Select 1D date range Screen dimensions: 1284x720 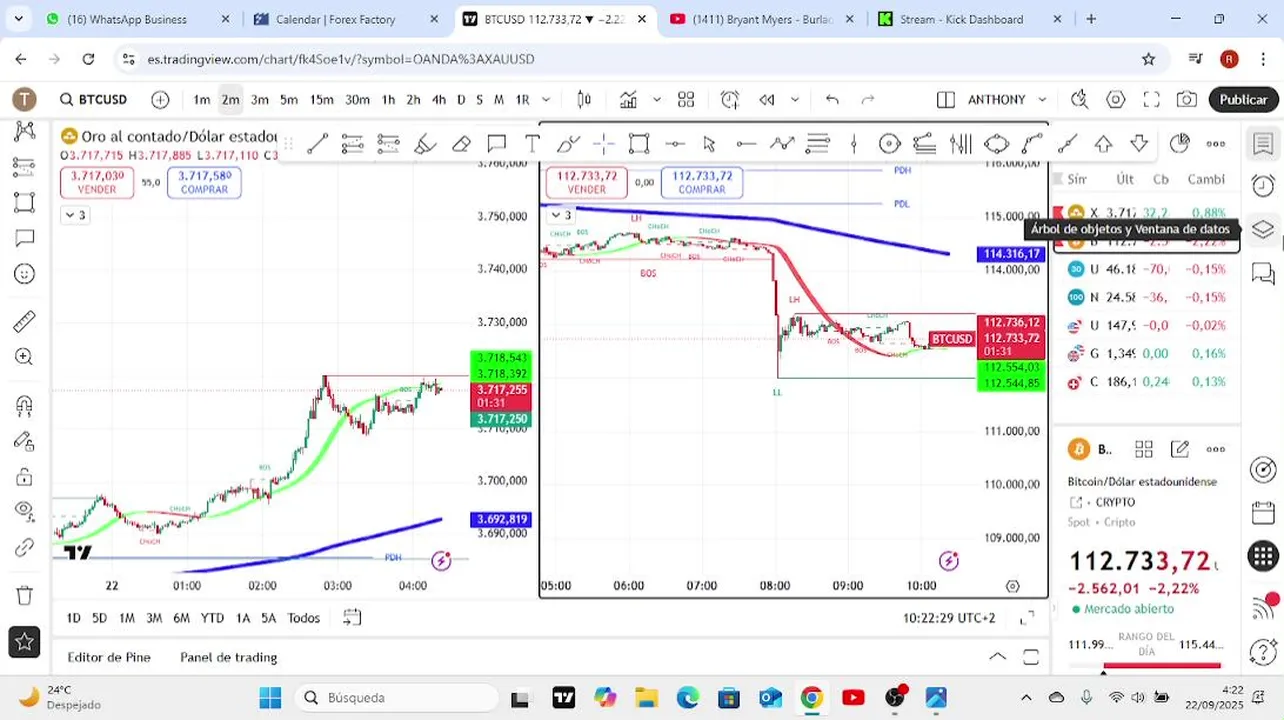click(73, 618)
